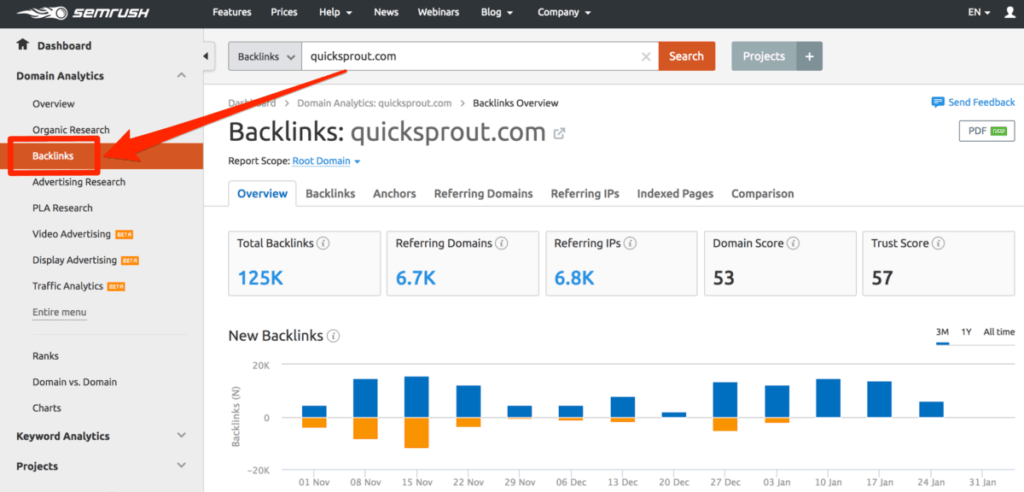
Task: Click the Send Feedback chat icon
Action: tap(938, 102)
